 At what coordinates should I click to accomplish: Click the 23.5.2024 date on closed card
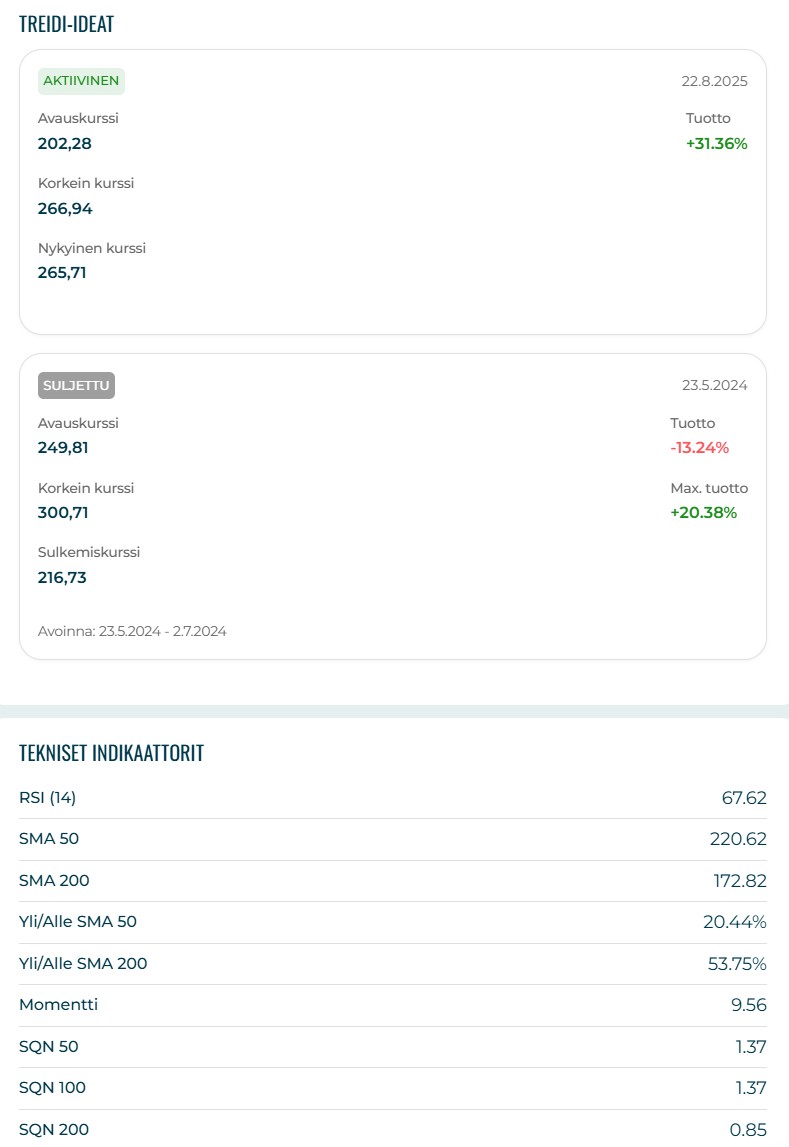click(714, 386)
